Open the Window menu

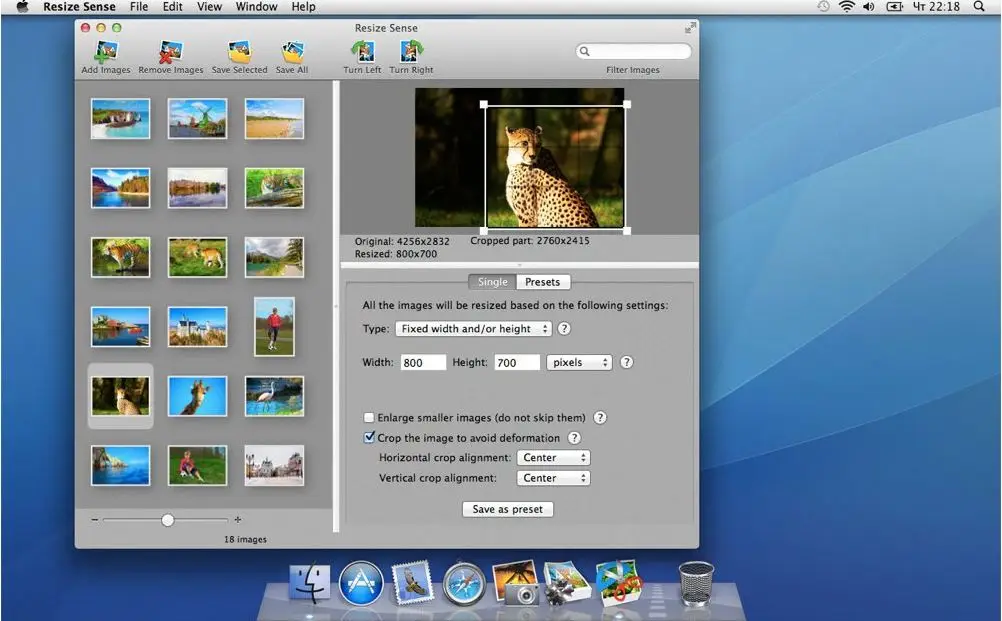tap(256, 6)
